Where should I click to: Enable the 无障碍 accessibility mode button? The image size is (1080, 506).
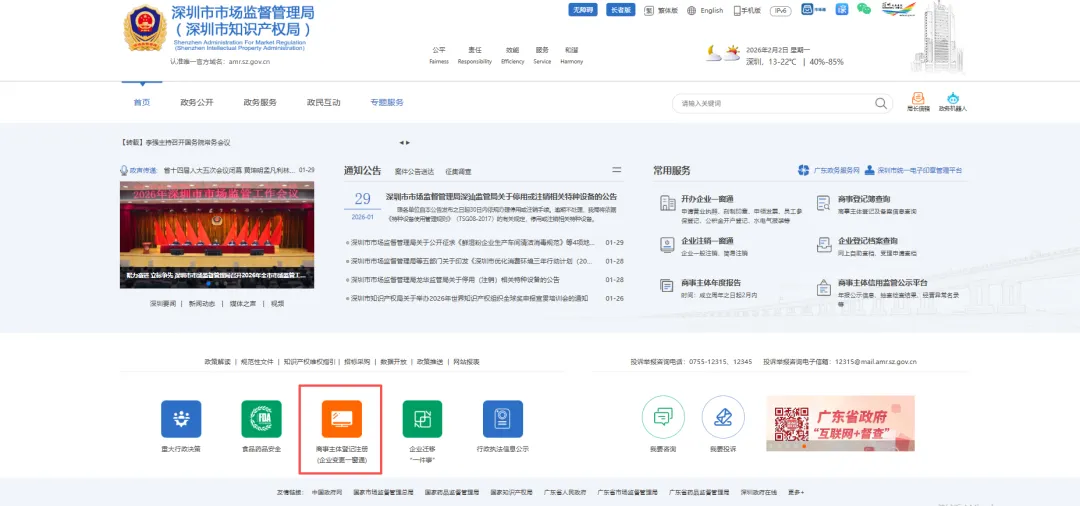click(583, 10)
